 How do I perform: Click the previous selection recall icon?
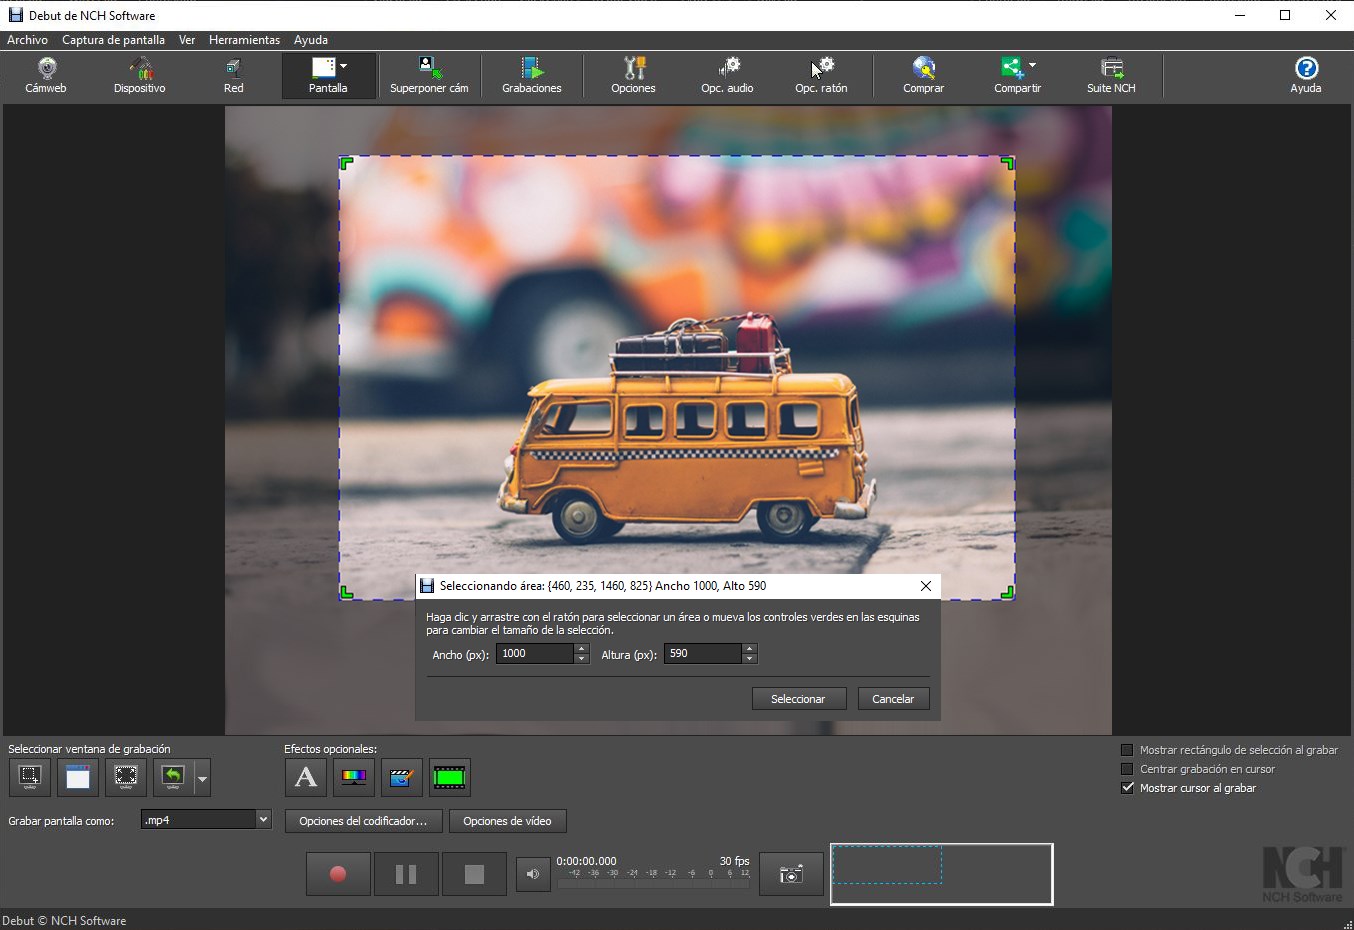click(x=173, y=777)
